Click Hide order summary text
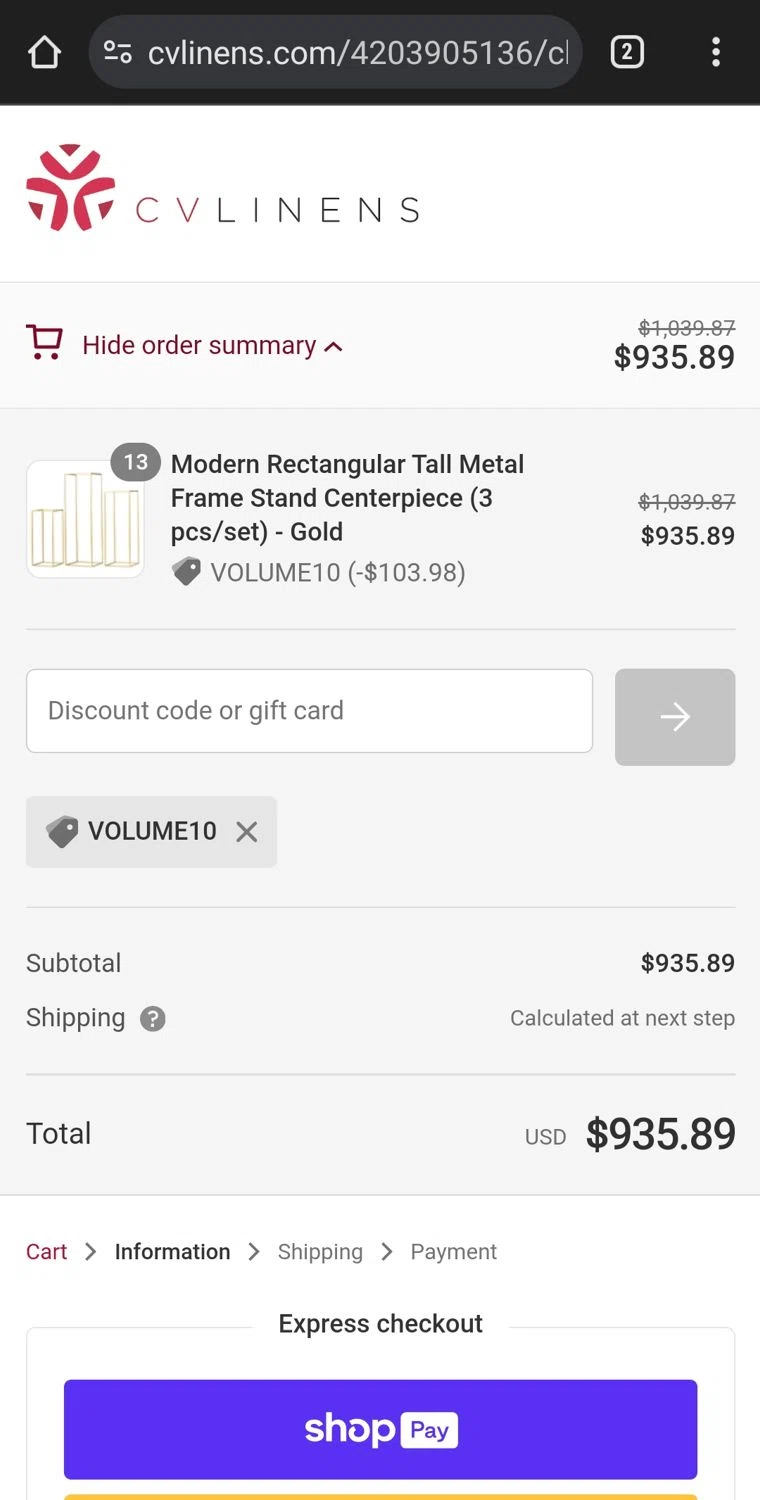The width and height of the screenshot is (760, 1500). click(x=199, y=345)
